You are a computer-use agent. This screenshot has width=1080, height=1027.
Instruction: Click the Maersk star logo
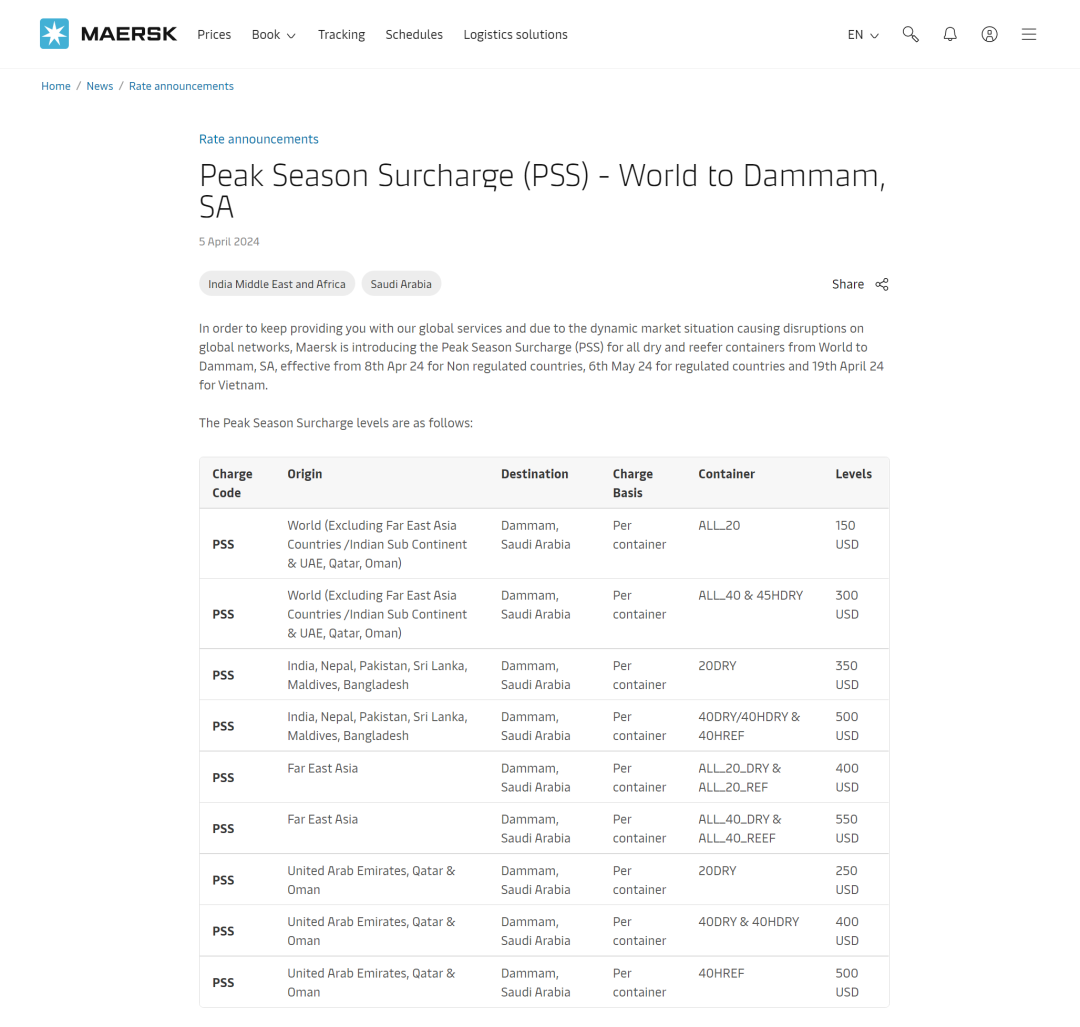[x=54, y=34]
